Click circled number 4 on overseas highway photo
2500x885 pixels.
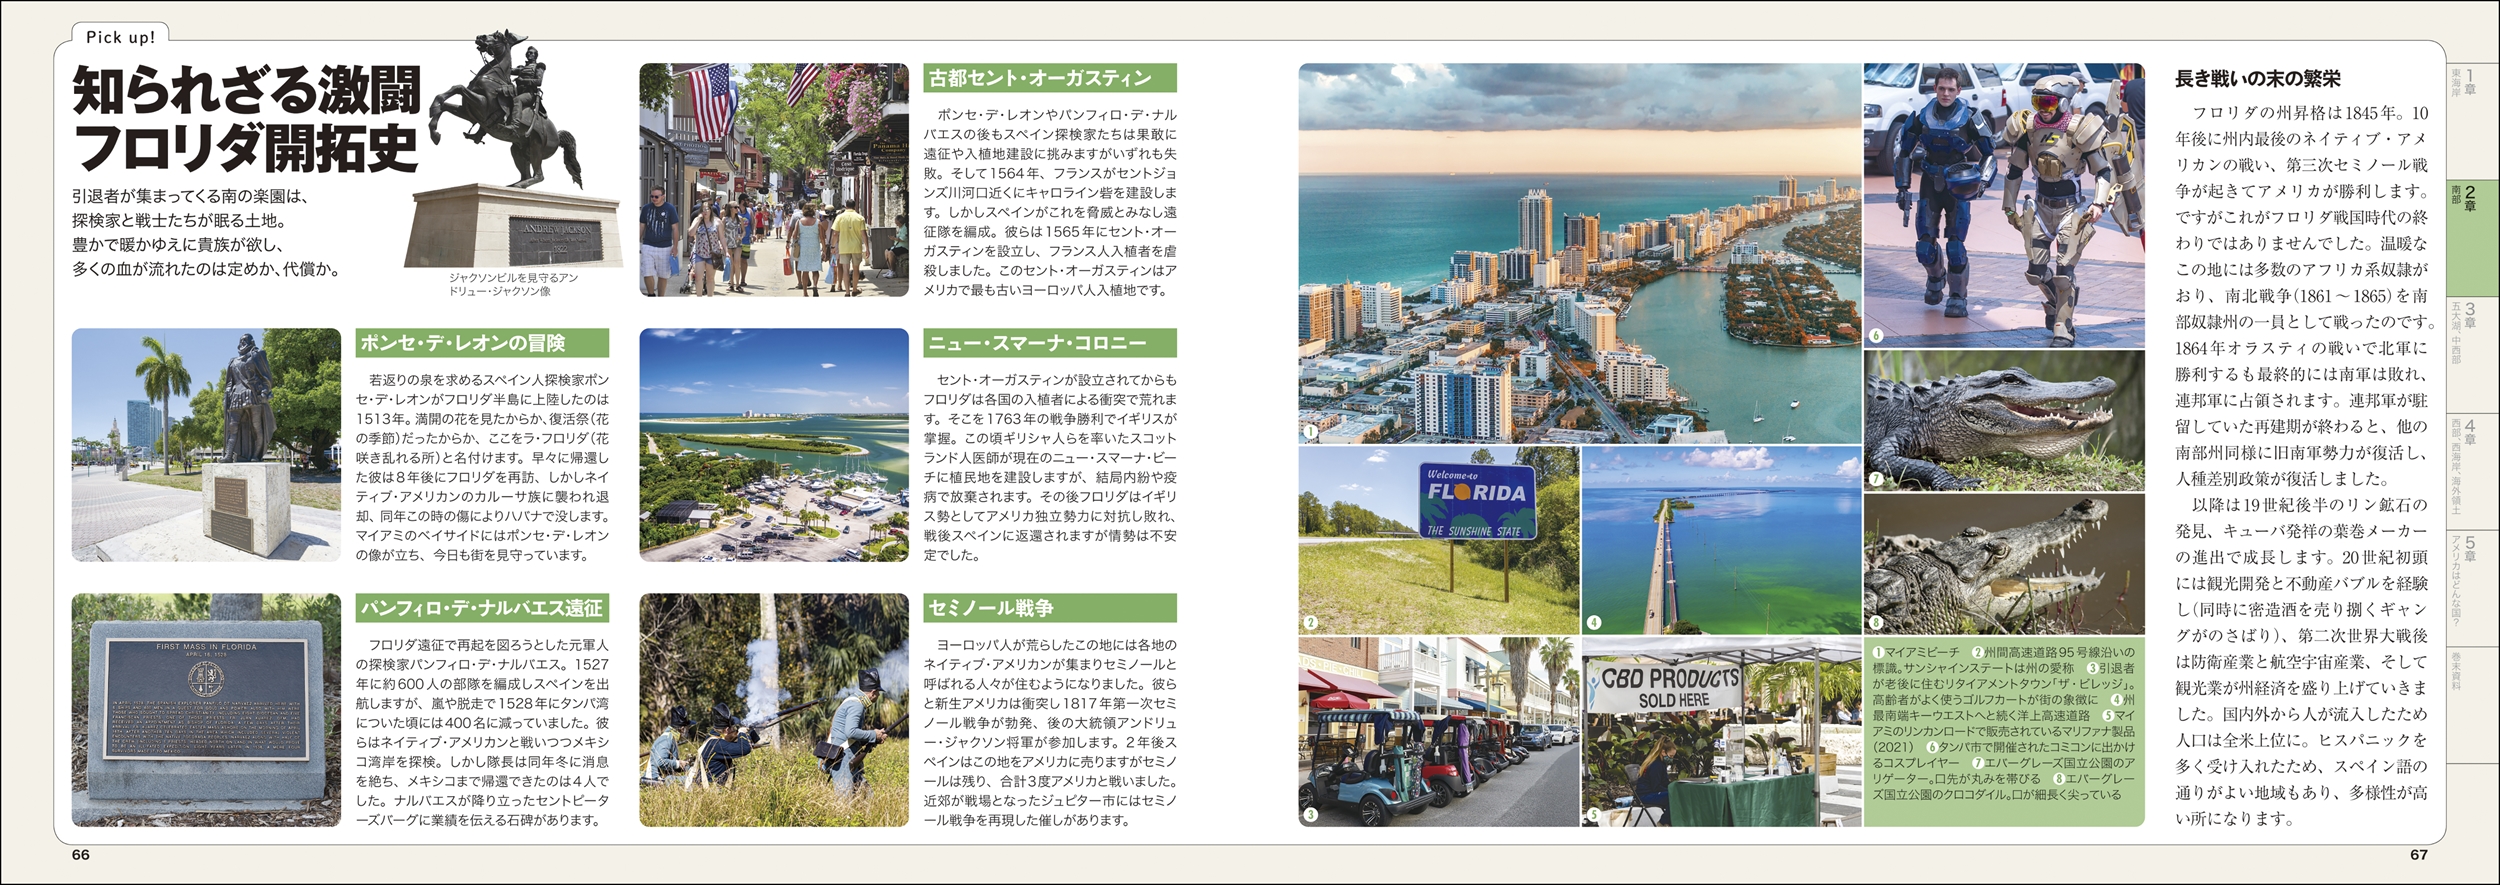[x=1594, y=622]
